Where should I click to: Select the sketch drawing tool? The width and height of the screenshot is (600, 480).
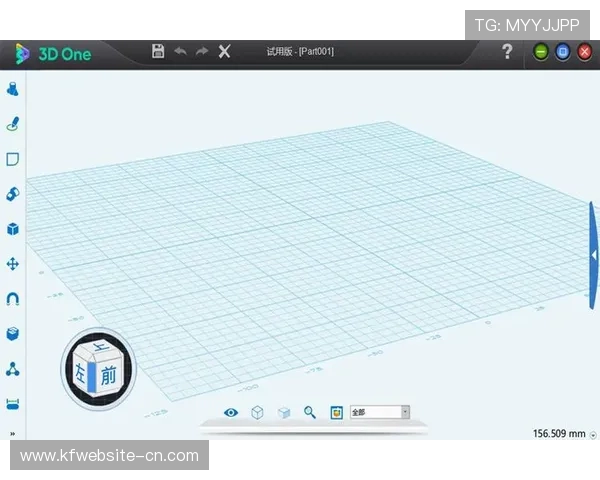(13, 124)
